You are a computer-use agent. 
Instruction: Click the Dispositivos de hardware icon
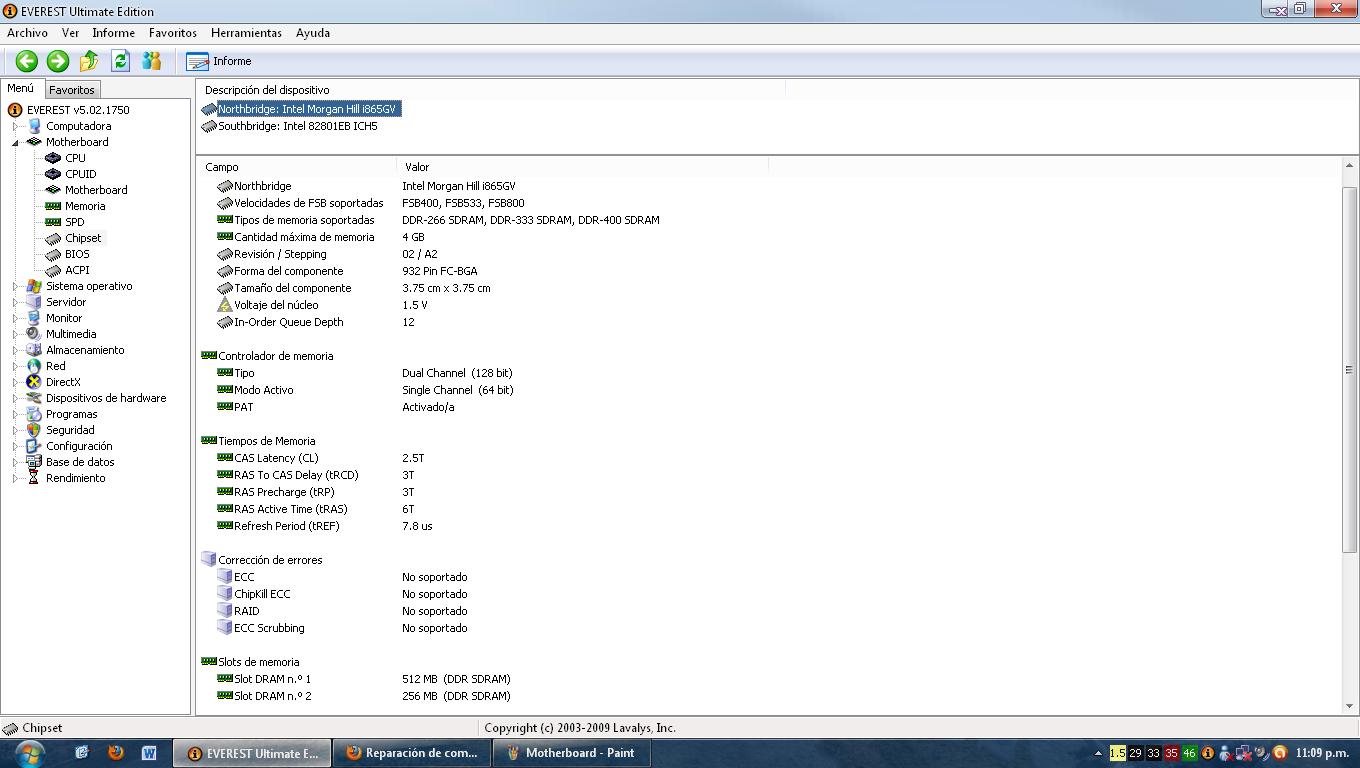click(34, 398)
